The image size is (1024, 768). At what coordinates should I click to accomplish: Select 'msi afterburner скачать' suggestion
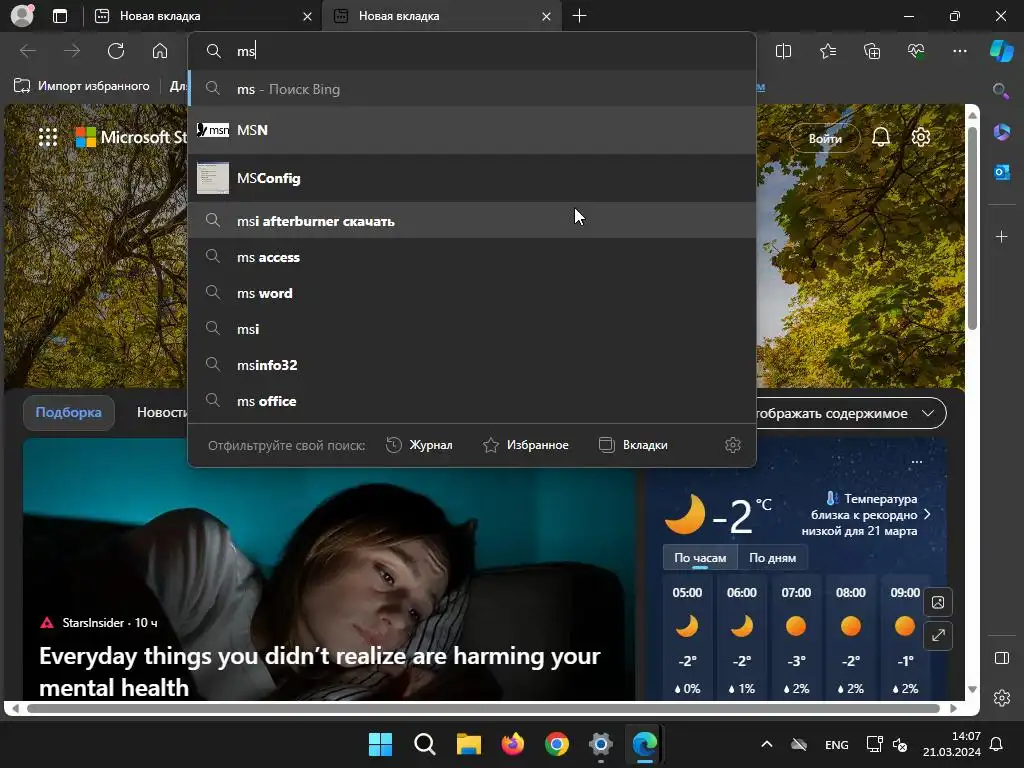click(x=472, y=221)
